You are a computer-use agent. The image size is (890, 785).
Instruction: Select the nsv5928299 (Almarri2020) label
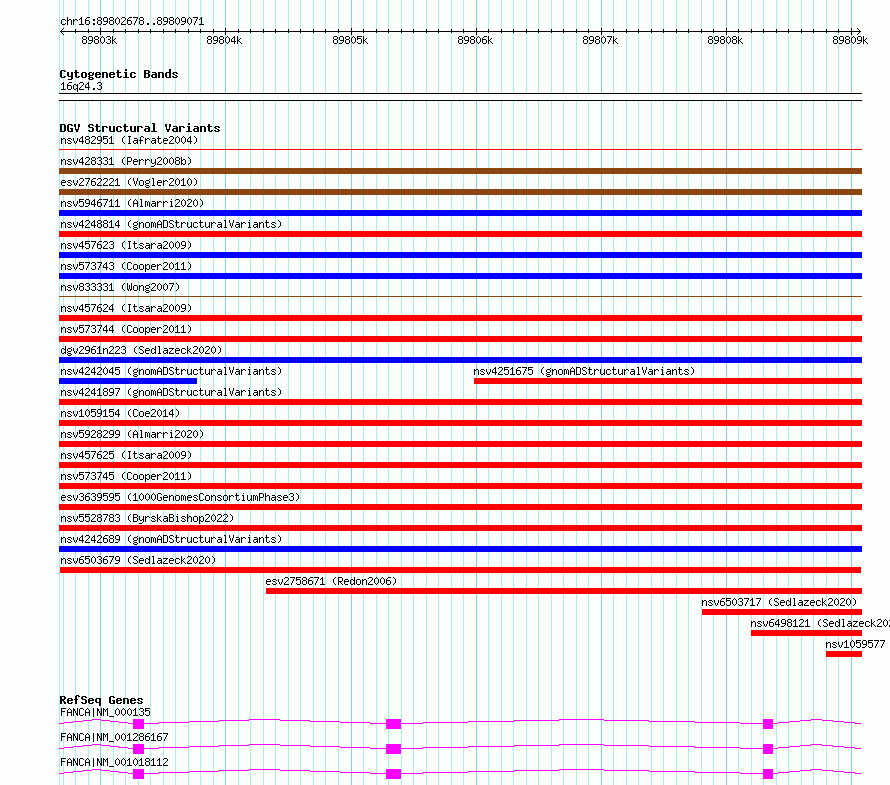tap(132, 434)
